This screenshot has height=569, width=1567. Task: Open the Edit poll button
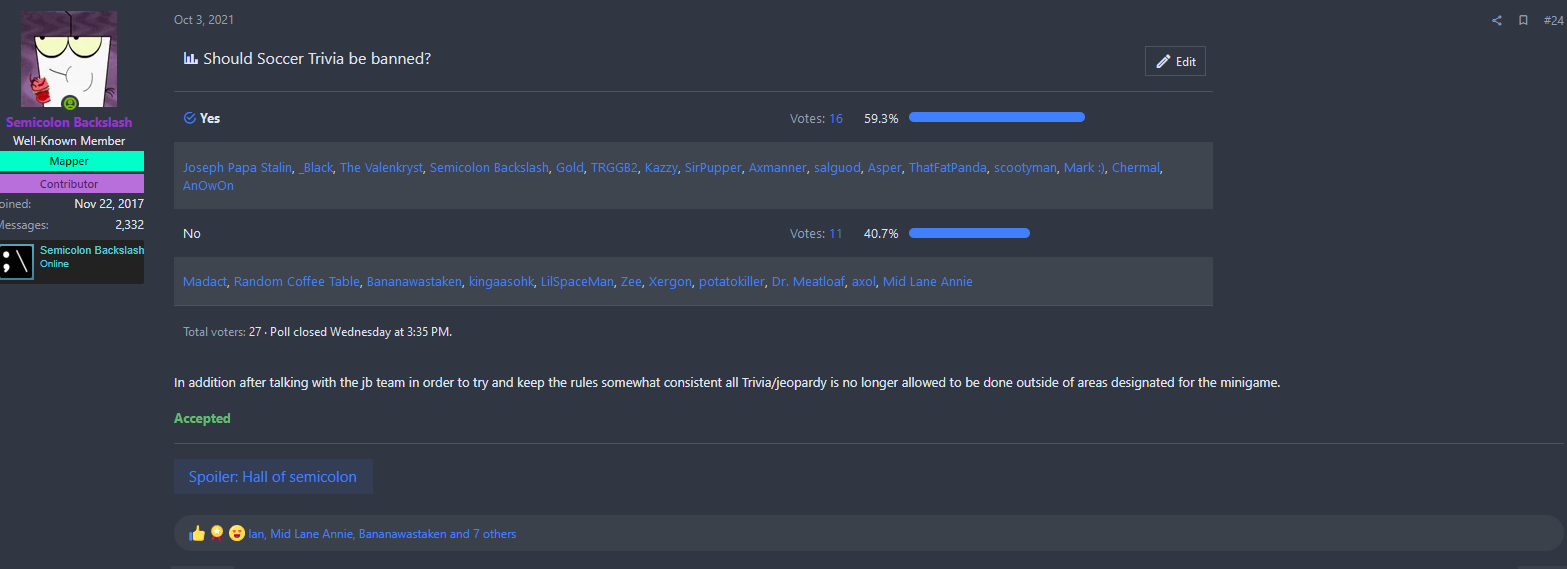click(1175, 61)
